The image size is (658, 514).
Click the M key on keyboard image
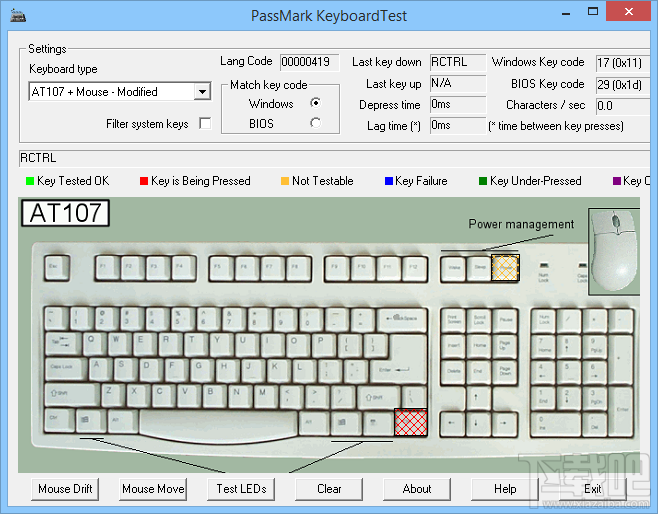point(266,395)
